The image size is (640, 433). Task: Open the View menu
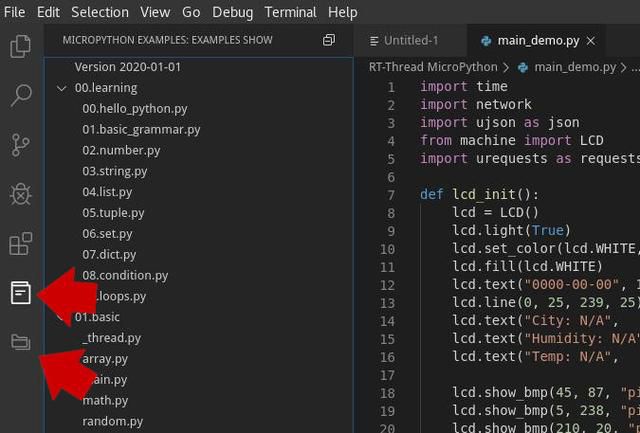155,12
